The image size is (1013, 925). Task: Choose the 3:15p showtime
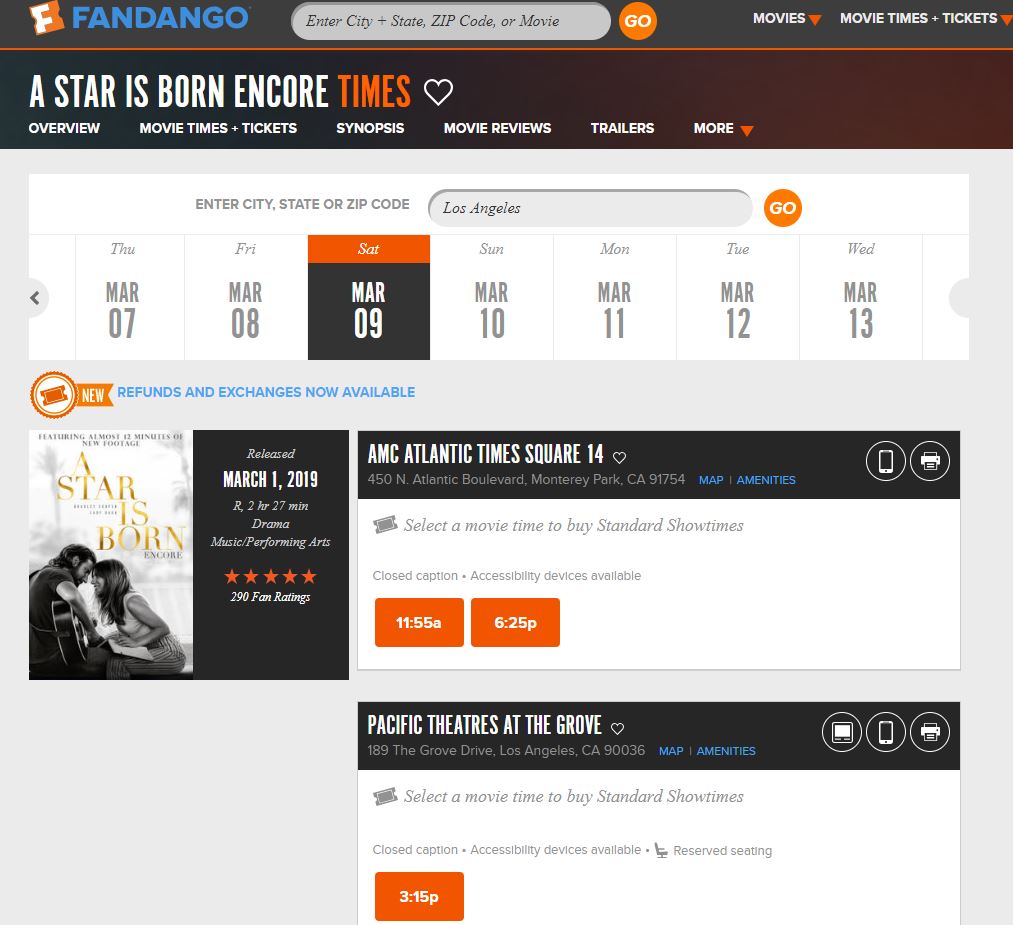(x=419, y=897)
